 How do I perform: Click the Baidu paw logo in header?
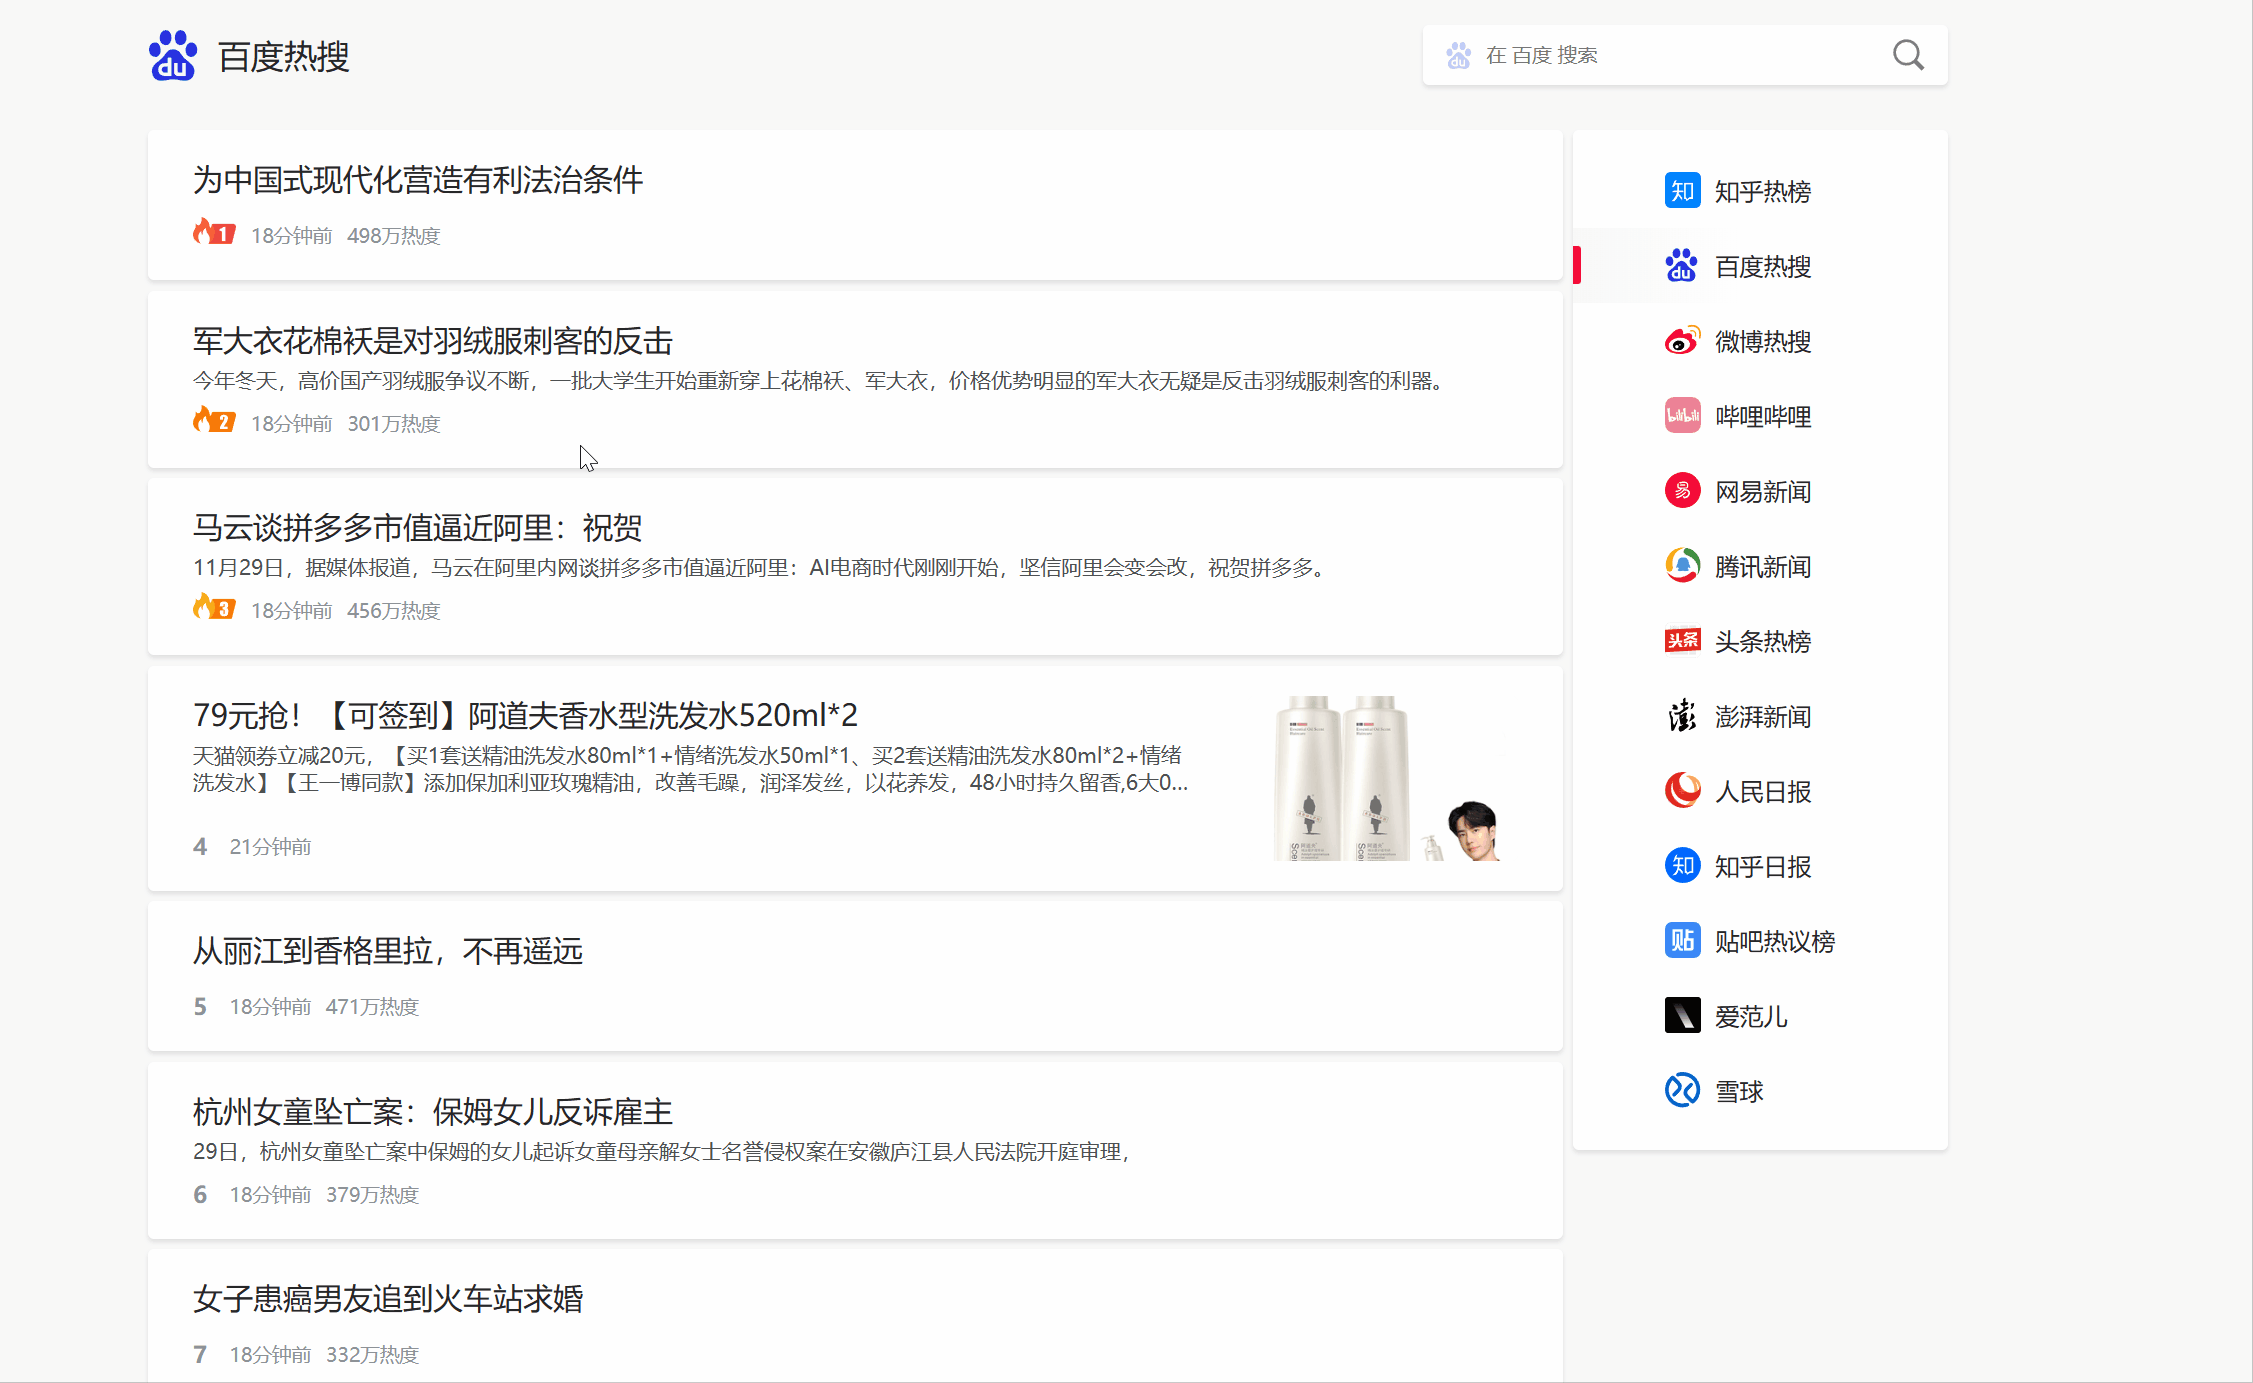[x=173, y=55]
